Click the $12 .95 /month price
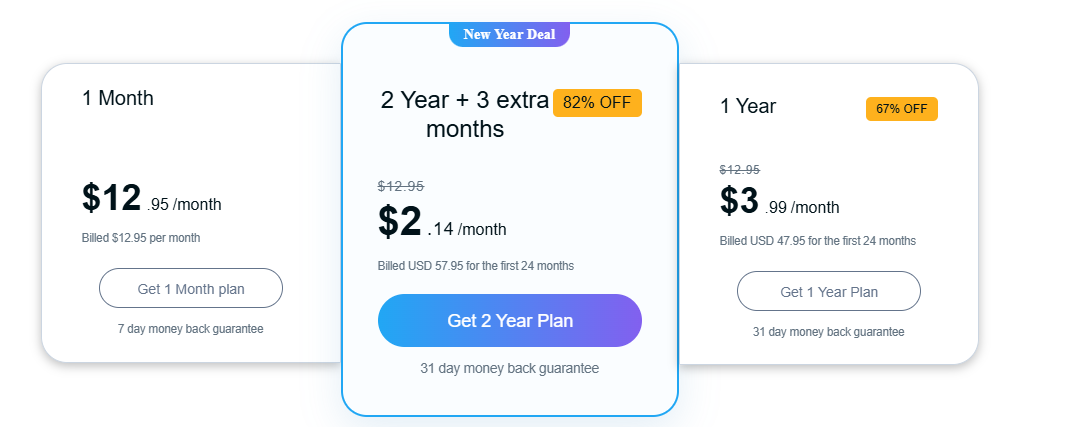 pyautogui.click(x=152, y=198)
